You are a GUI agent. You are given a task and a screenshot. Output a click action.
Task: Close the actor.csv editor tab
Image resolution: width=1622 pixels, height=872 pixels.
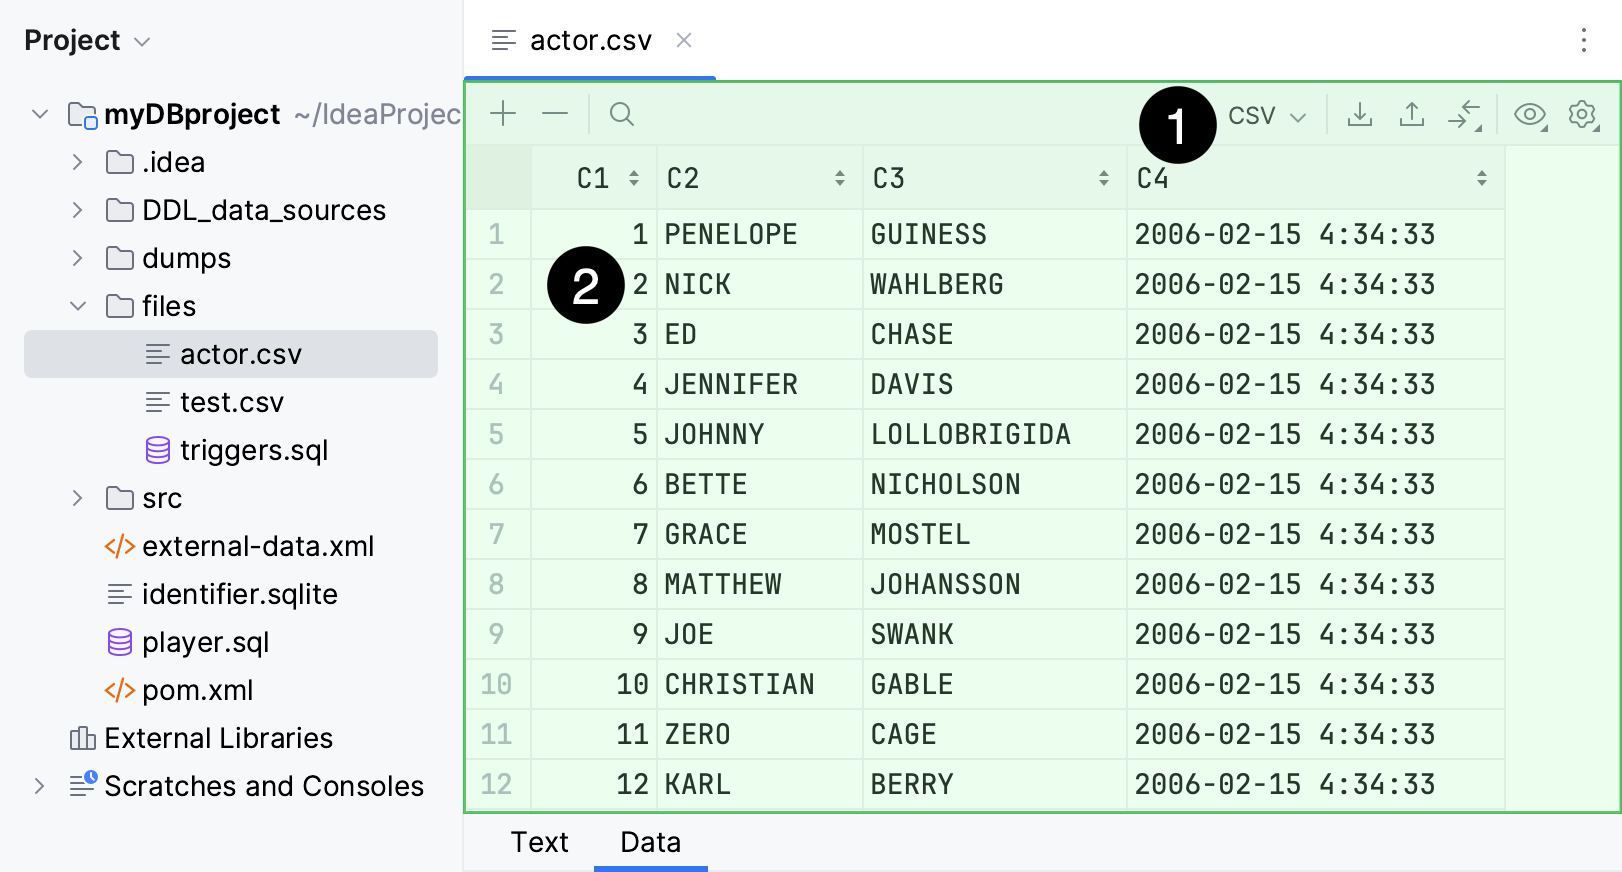[x=684, y=40]
